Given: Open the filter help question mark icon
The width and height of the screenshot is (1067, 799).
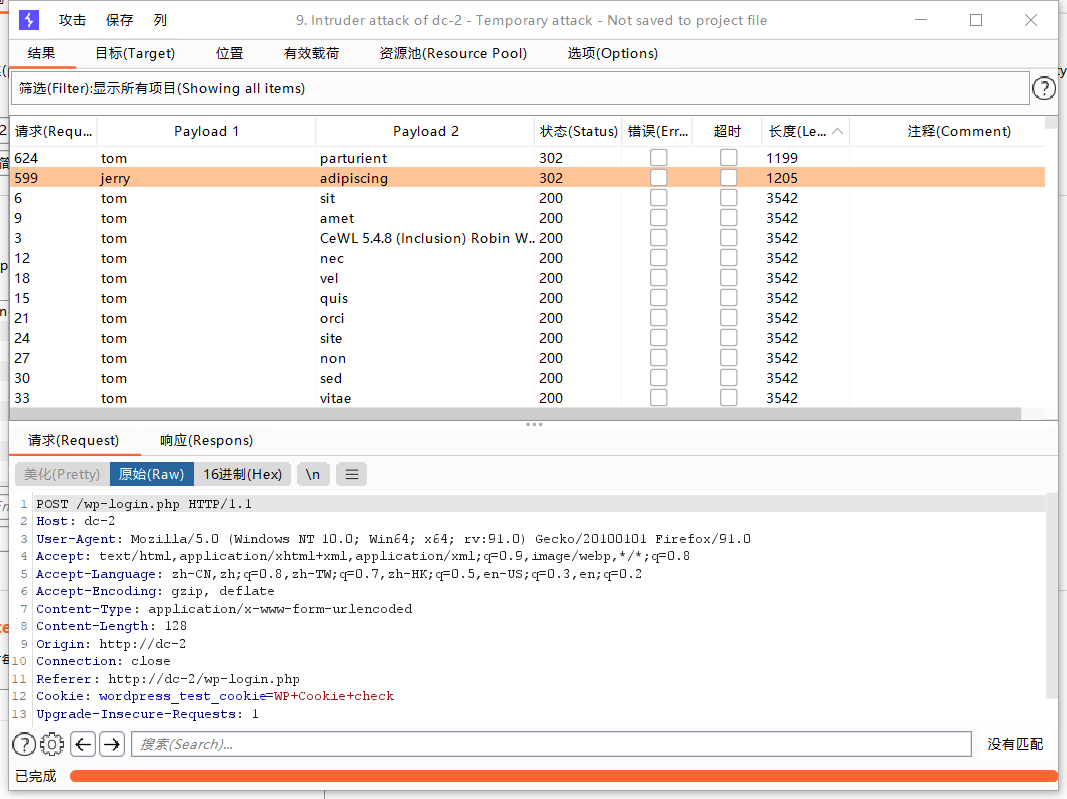Looking at the screenshot, I should [x=1043, y=89].
